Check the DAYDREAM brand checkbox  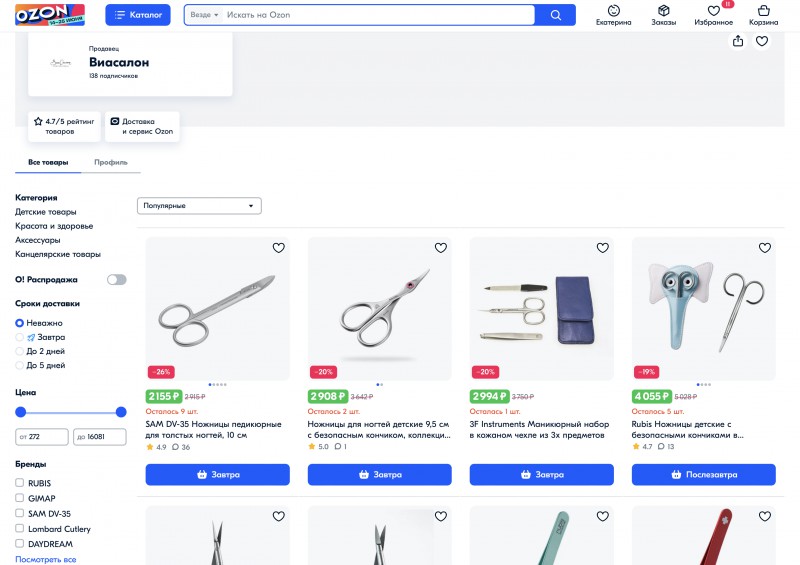click(x=19, y=543)
